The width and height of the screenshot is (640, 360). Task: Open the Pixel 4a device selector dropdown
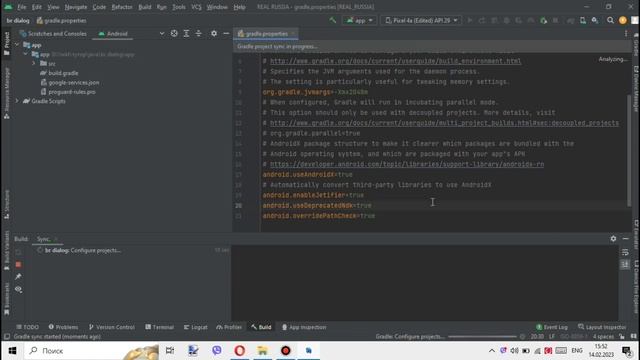(x=421, y=20)
